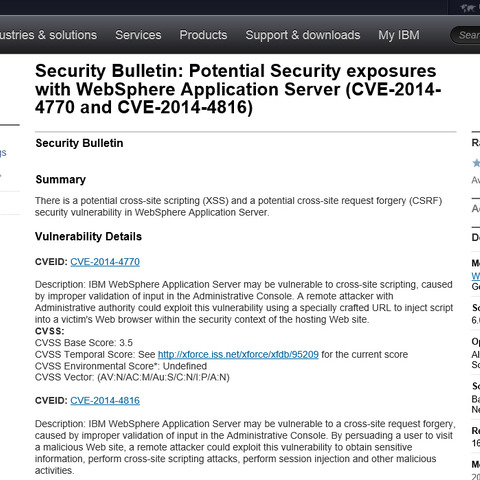Click the Search input field
This screenshot has height=480, width=480.
tap(466, 35)
